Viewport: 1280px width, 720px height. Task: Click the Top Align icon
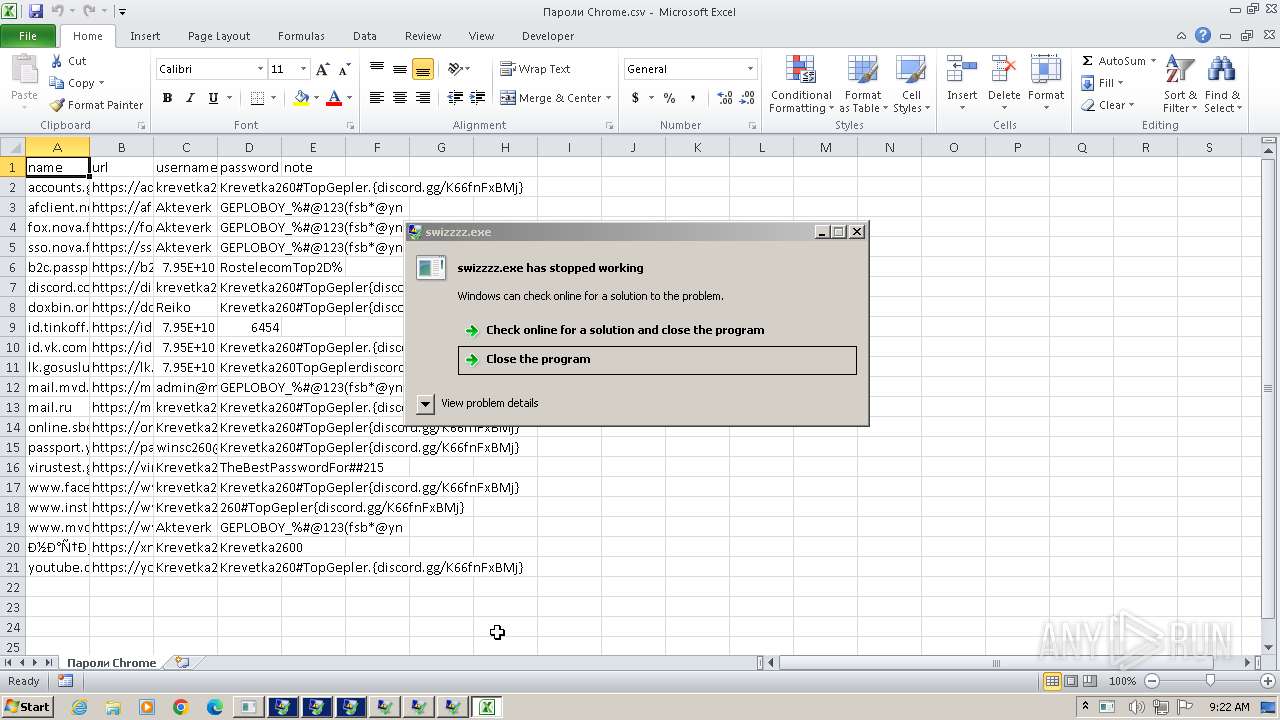377,69
